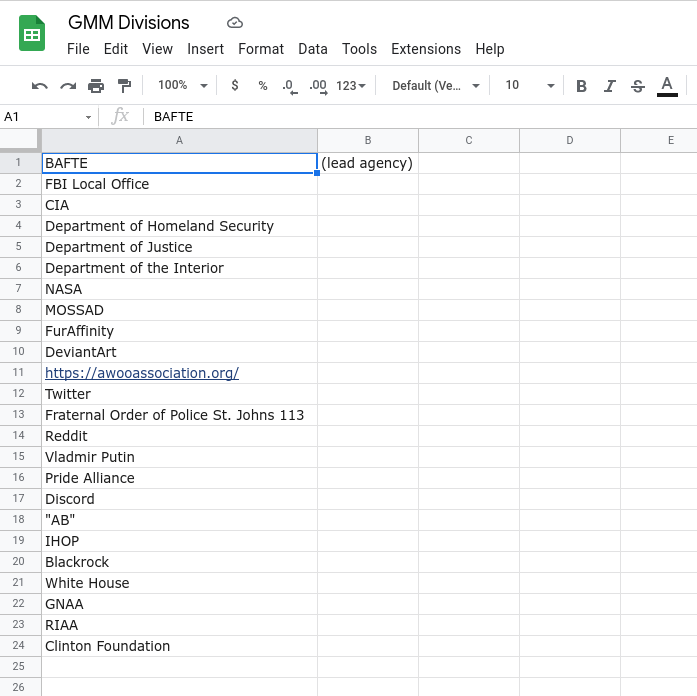Redo the last action
The image size is (697, 696).
68,85
